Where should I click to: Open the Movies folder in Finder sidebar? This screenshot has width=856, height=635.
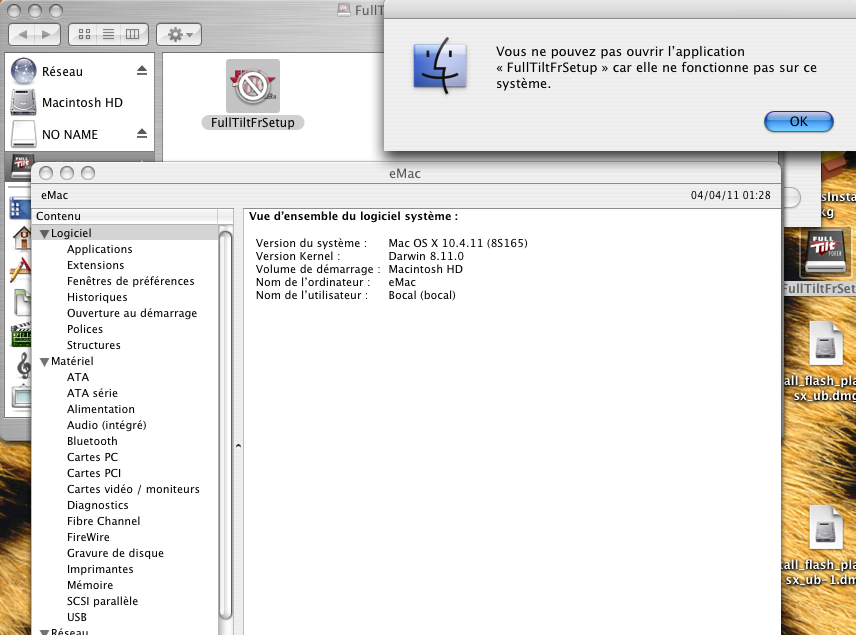pos(21,334)
